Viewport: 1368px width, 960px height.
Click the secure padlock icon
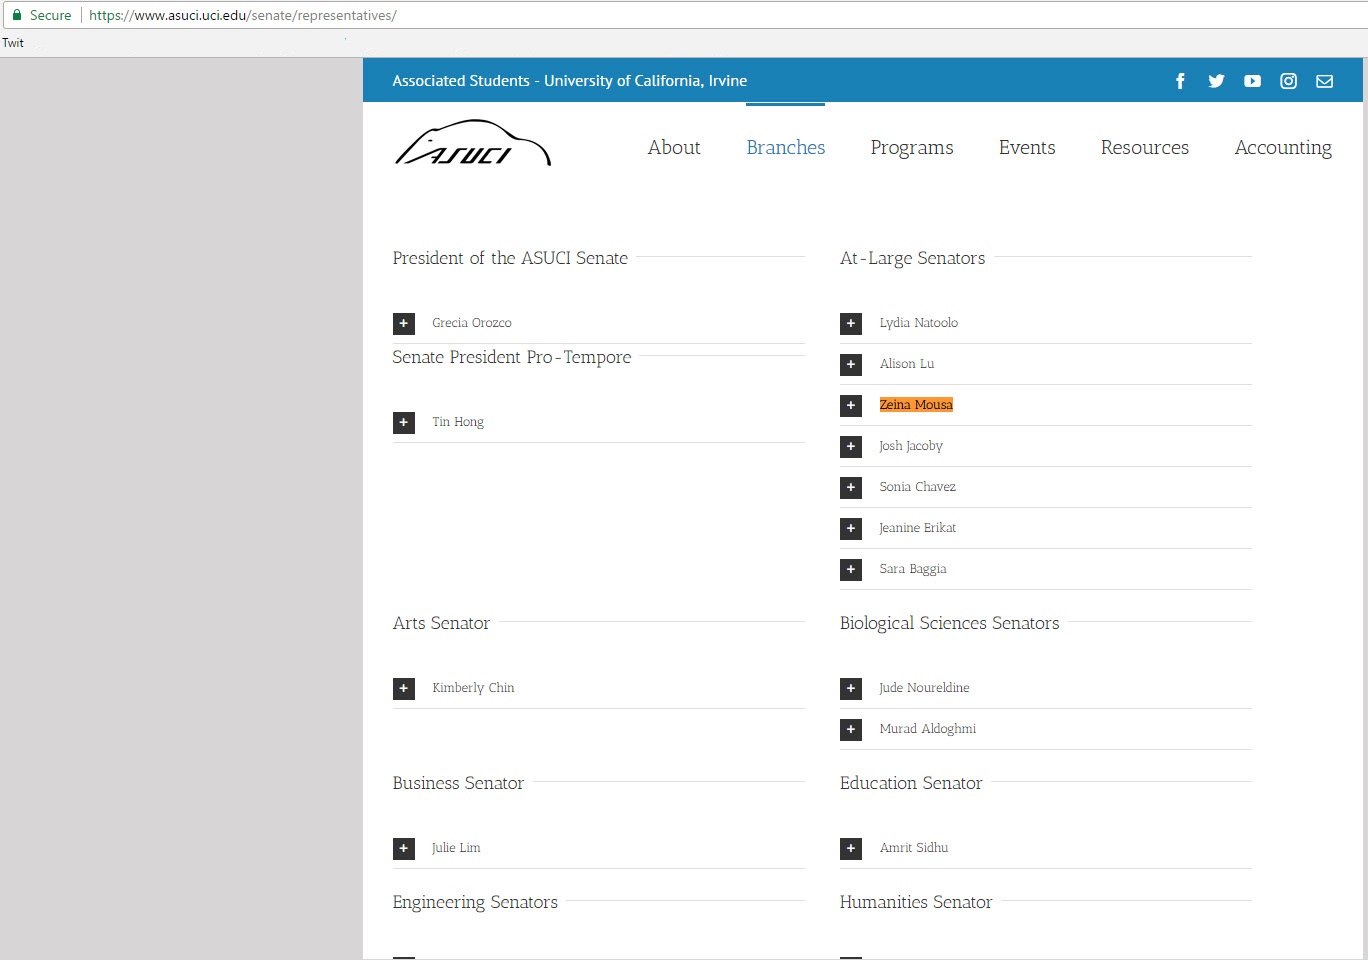click(x=16, y=15)
